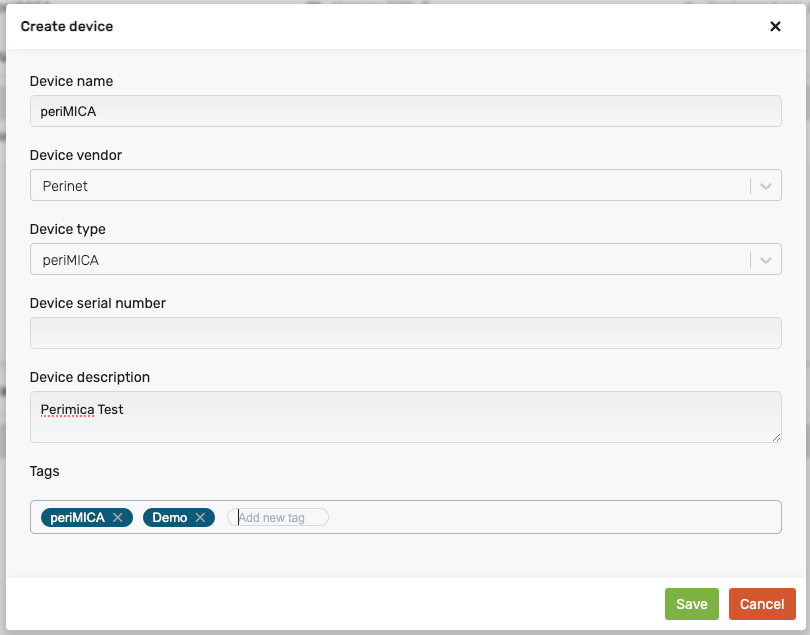
Task: Open the Perinet vendor select field
Action: pyautogui.click(x=390, y=186)
